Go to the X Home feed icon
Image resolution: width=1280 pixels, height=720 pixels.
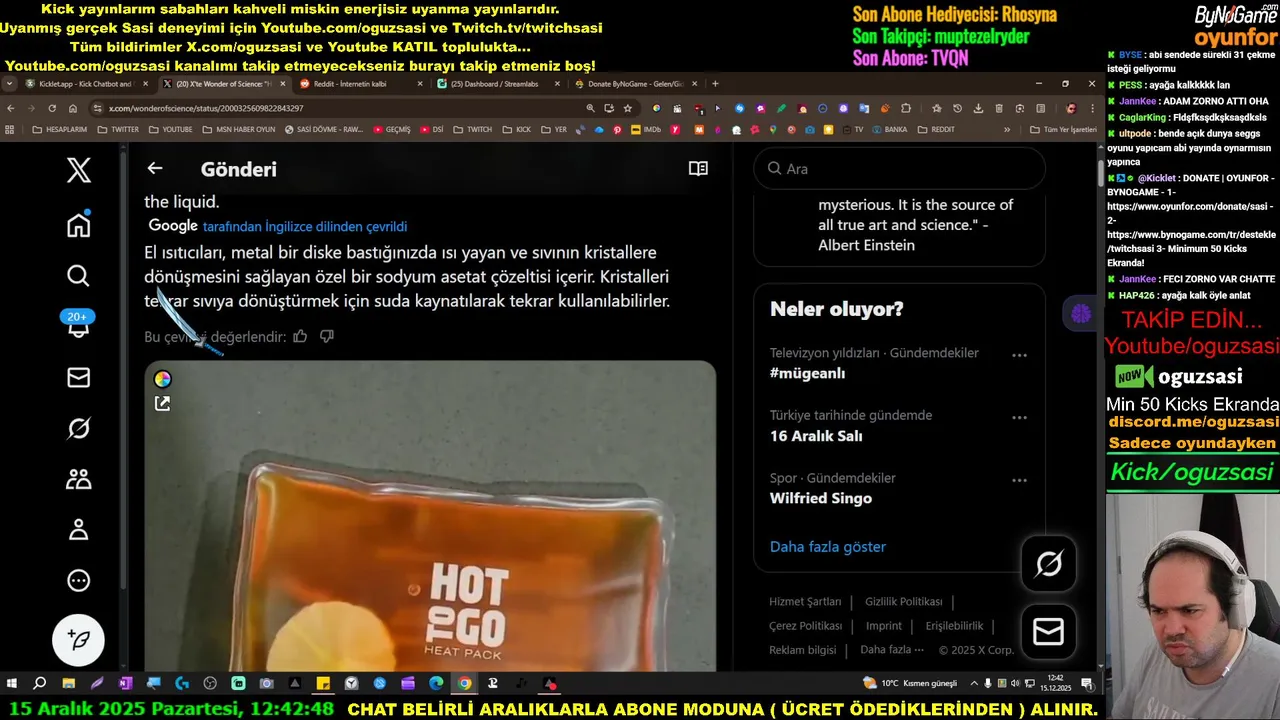tap(78, 224)
